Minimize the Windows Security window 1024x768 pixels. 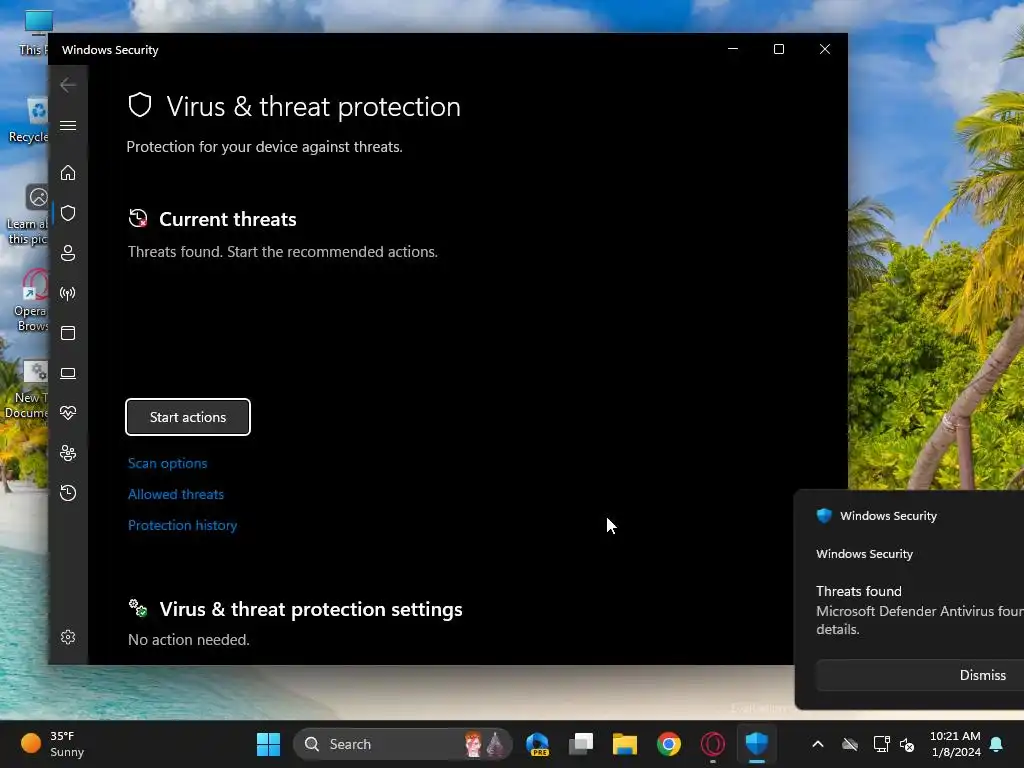pyautogui.click(x=733, y=49)
